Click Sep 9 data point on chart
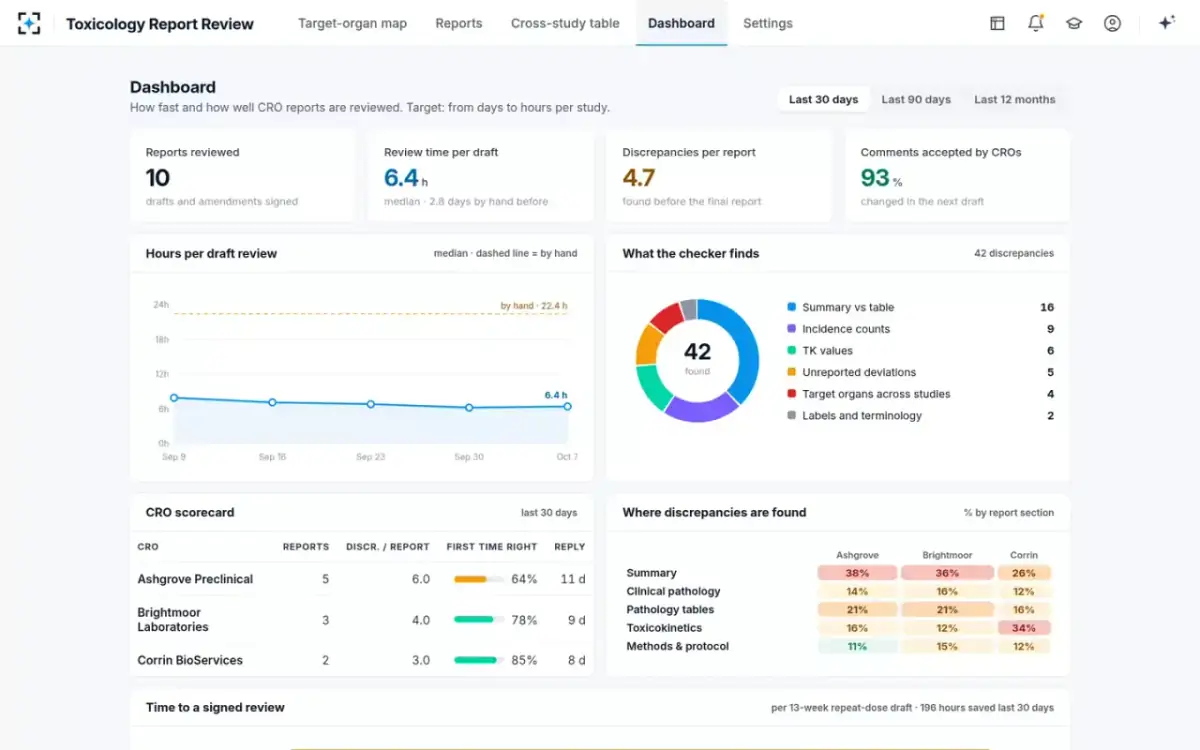This screenshot has width=1200, height=750. click(174, 398)
